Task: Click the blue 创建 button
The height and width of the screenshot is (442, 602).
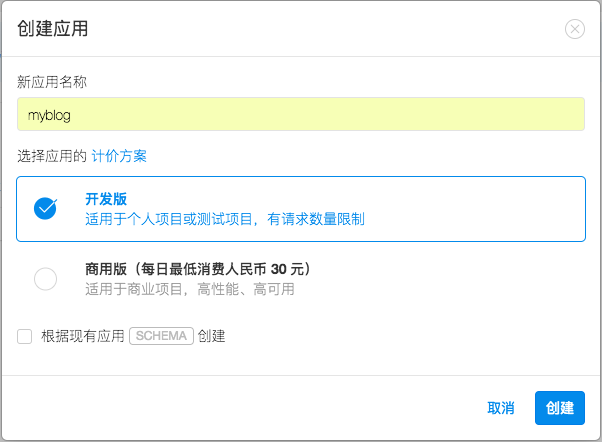Action: [560, 408]
